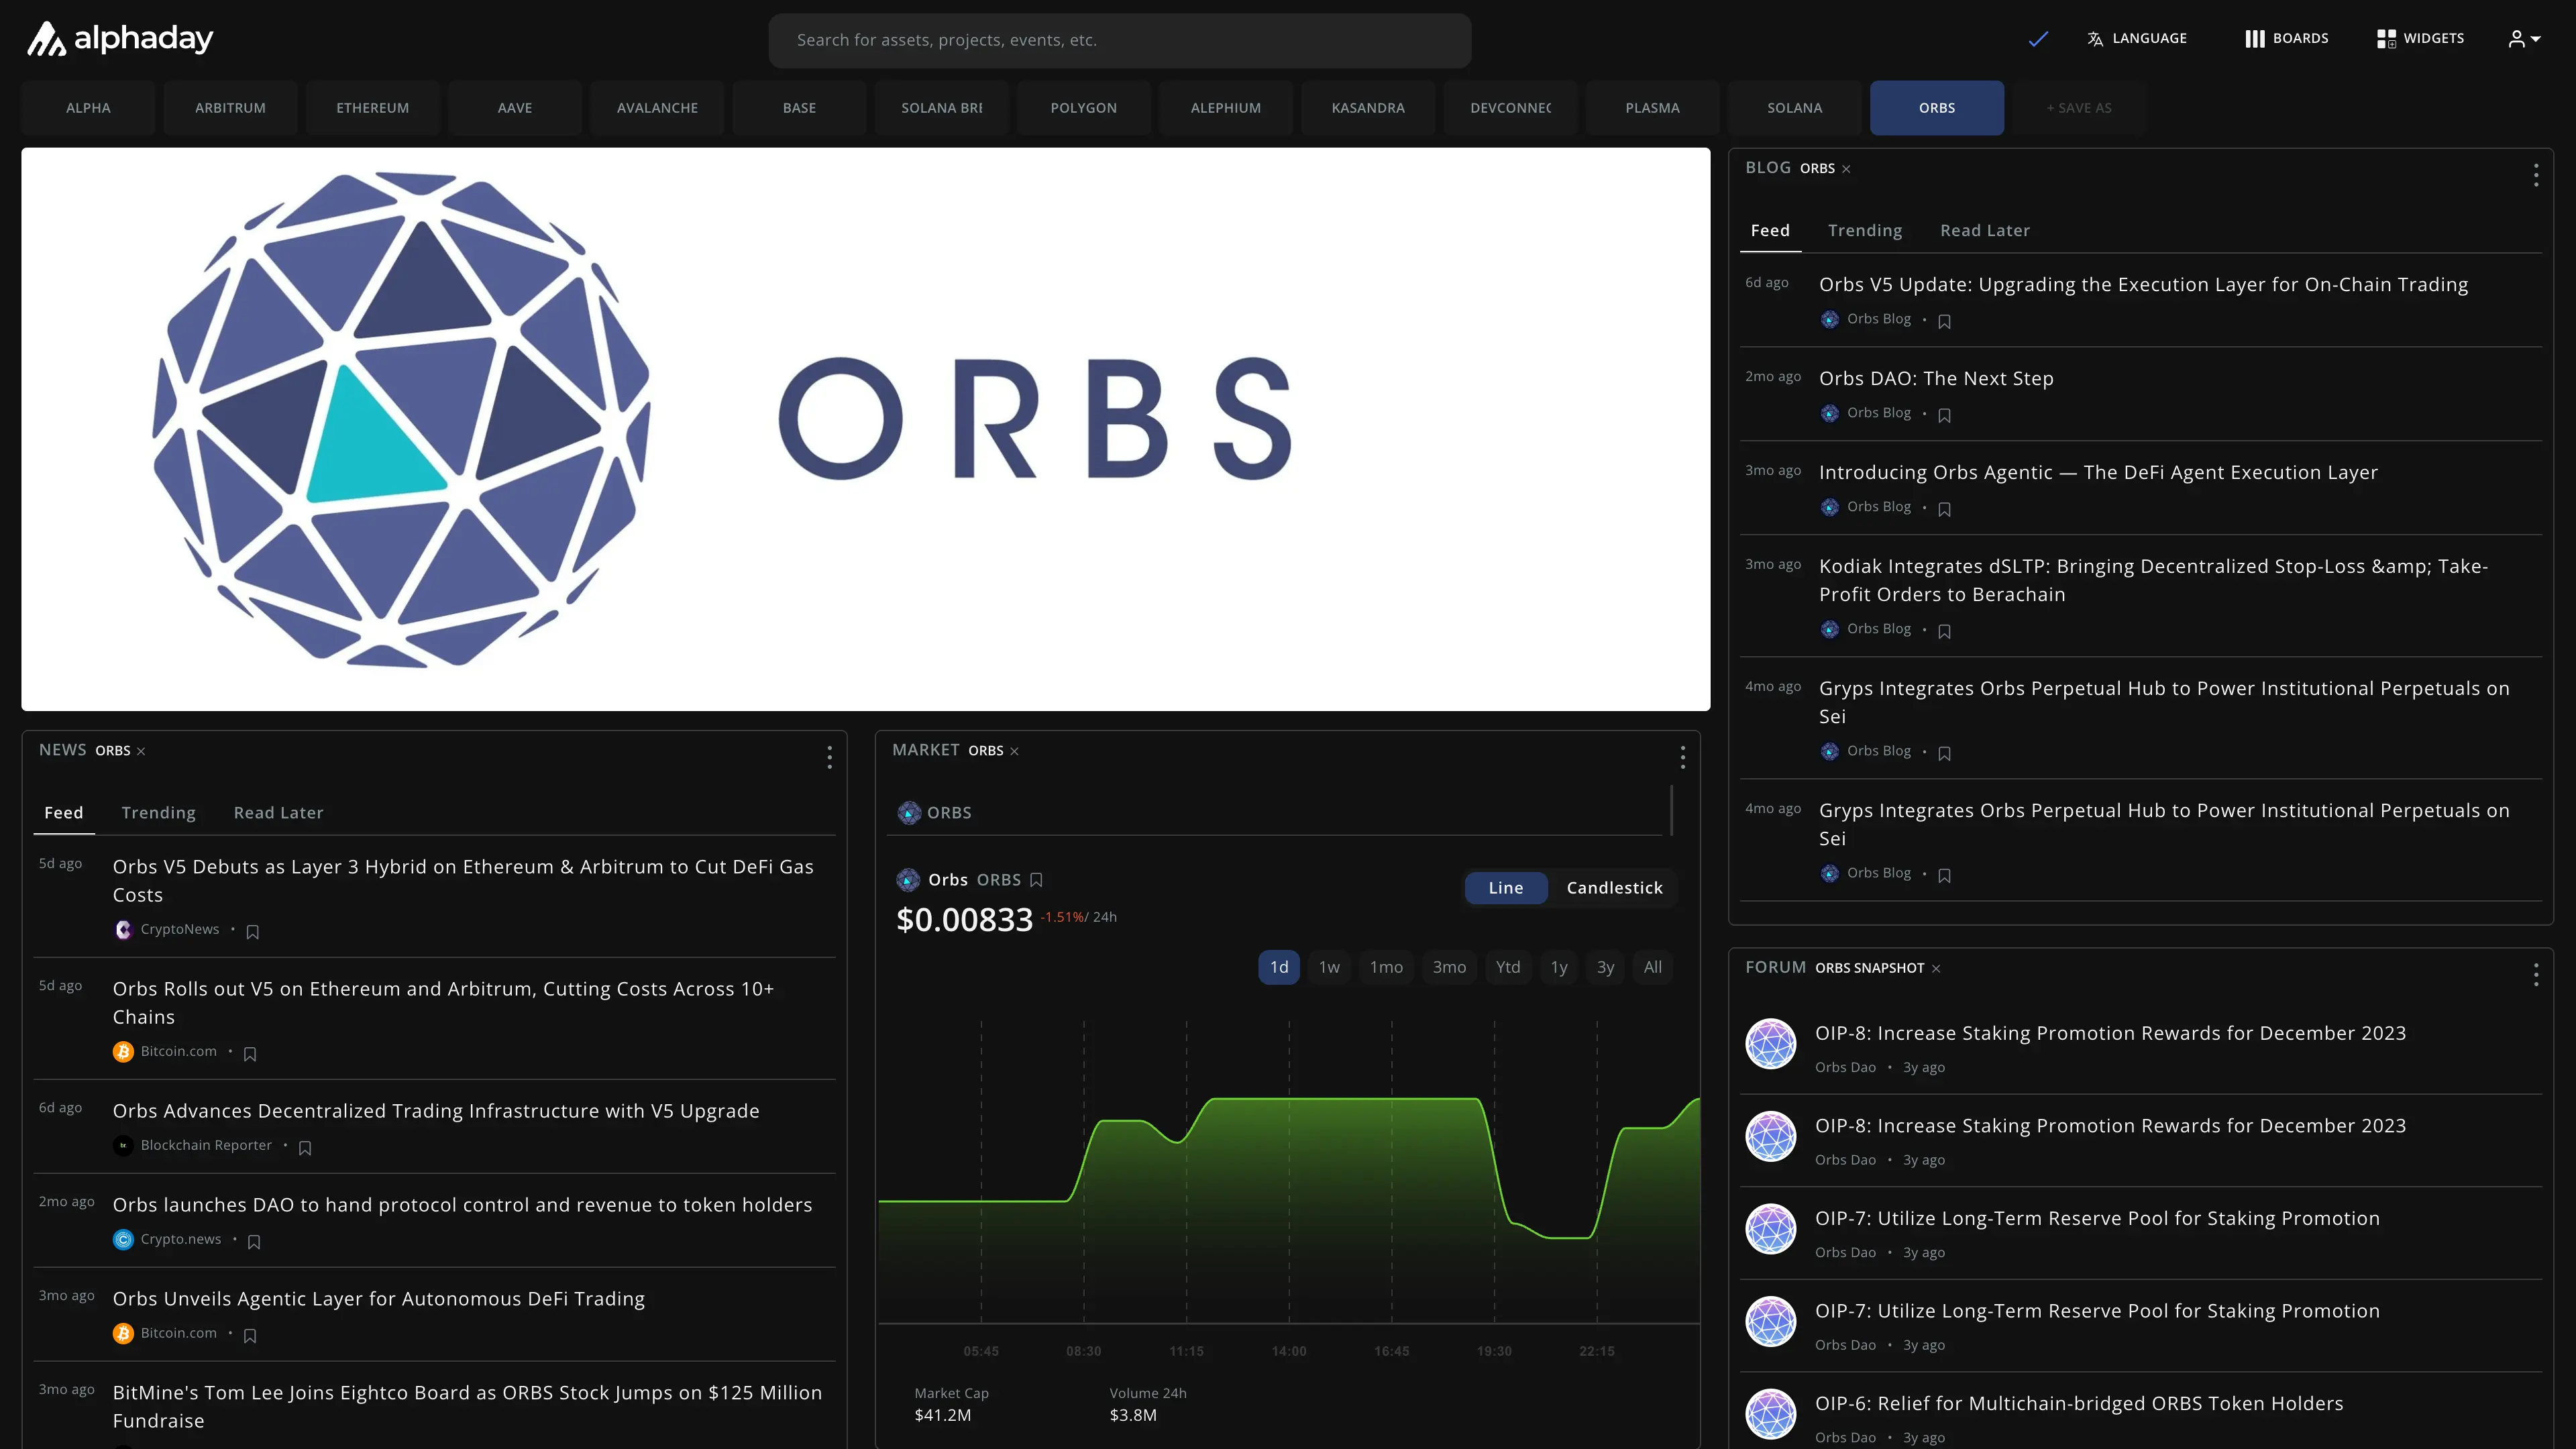Set chart range to 3mo
The width and height of the screenshot is (2576, 1449).
pyautogui.click(x=1449, y=967)
